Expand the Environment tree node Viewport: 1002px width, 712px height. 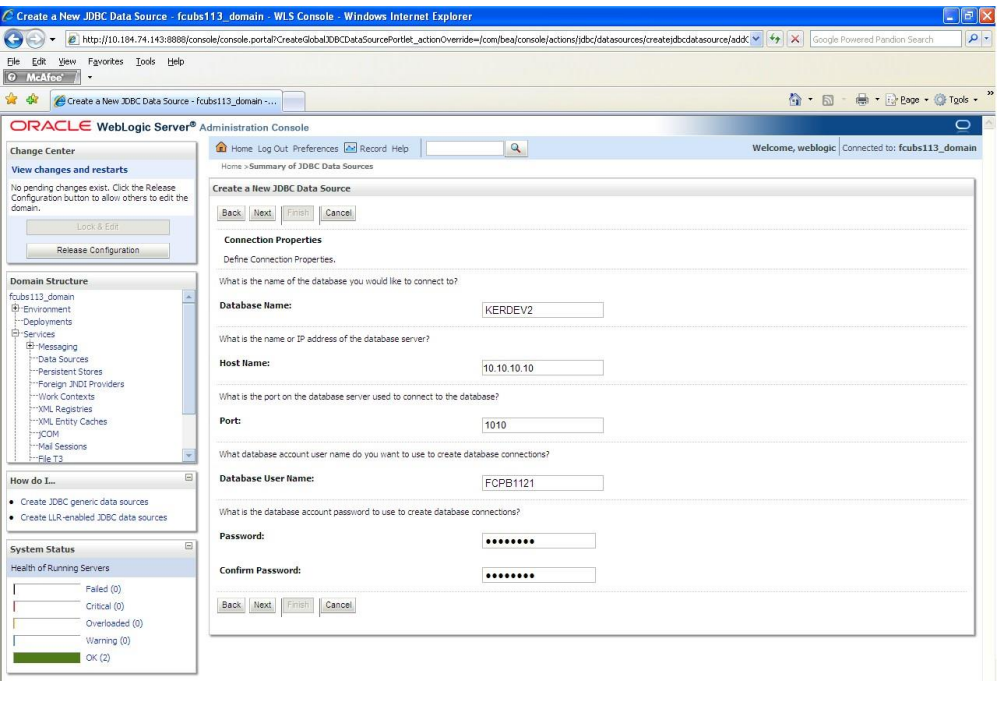(15, 309)
